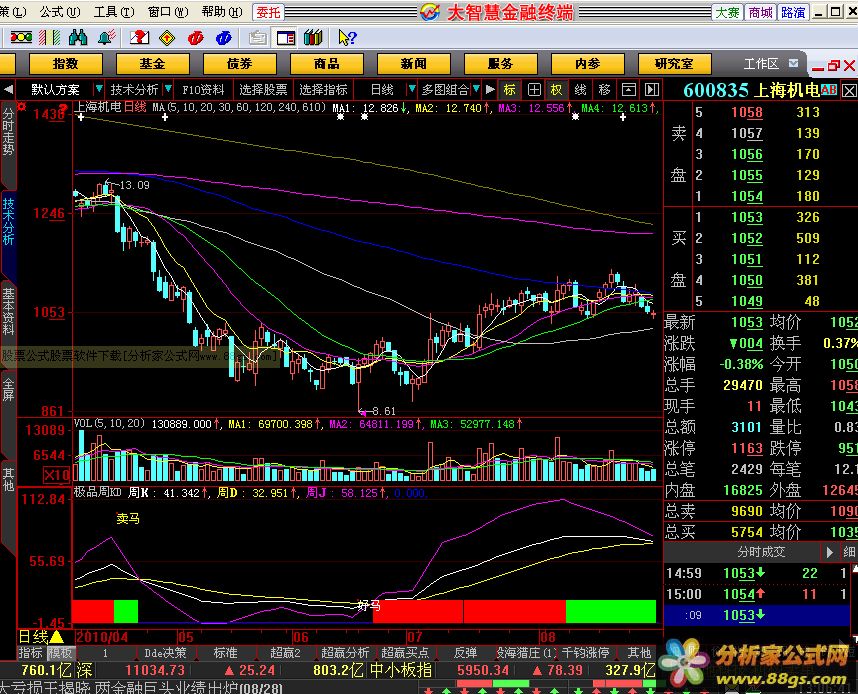
Task: Click the 基金 yellow button
Action: click(x=152, y=63)
